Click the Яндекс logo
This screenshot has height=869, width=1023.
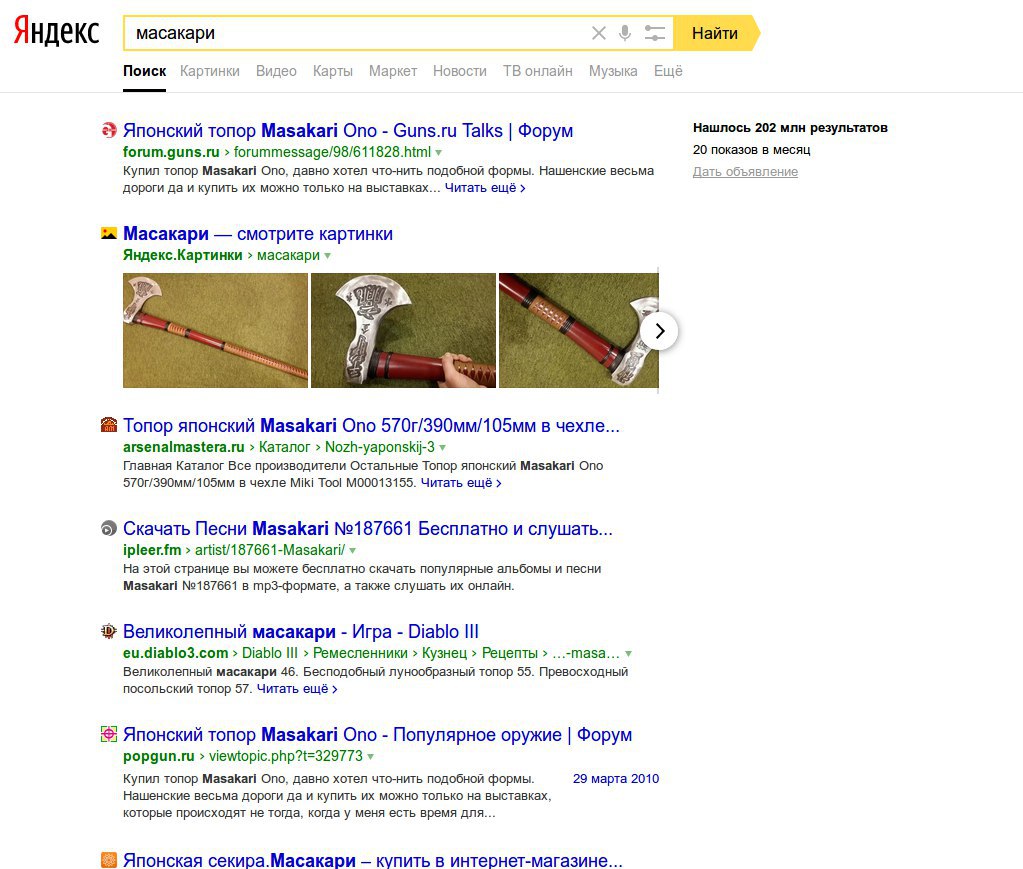tap(56, 32)
